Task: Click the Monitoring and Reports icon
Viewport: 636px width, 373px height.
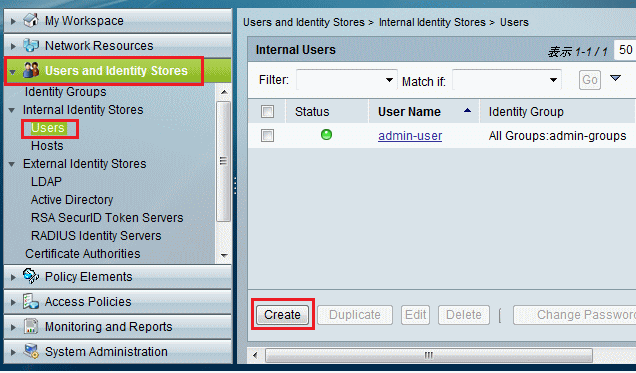Action: tap(31, 326)
